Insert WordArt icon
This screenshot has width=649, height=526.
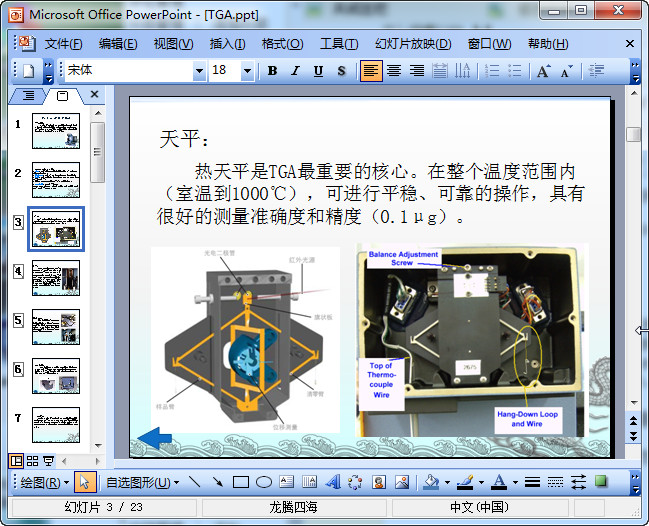333,482
